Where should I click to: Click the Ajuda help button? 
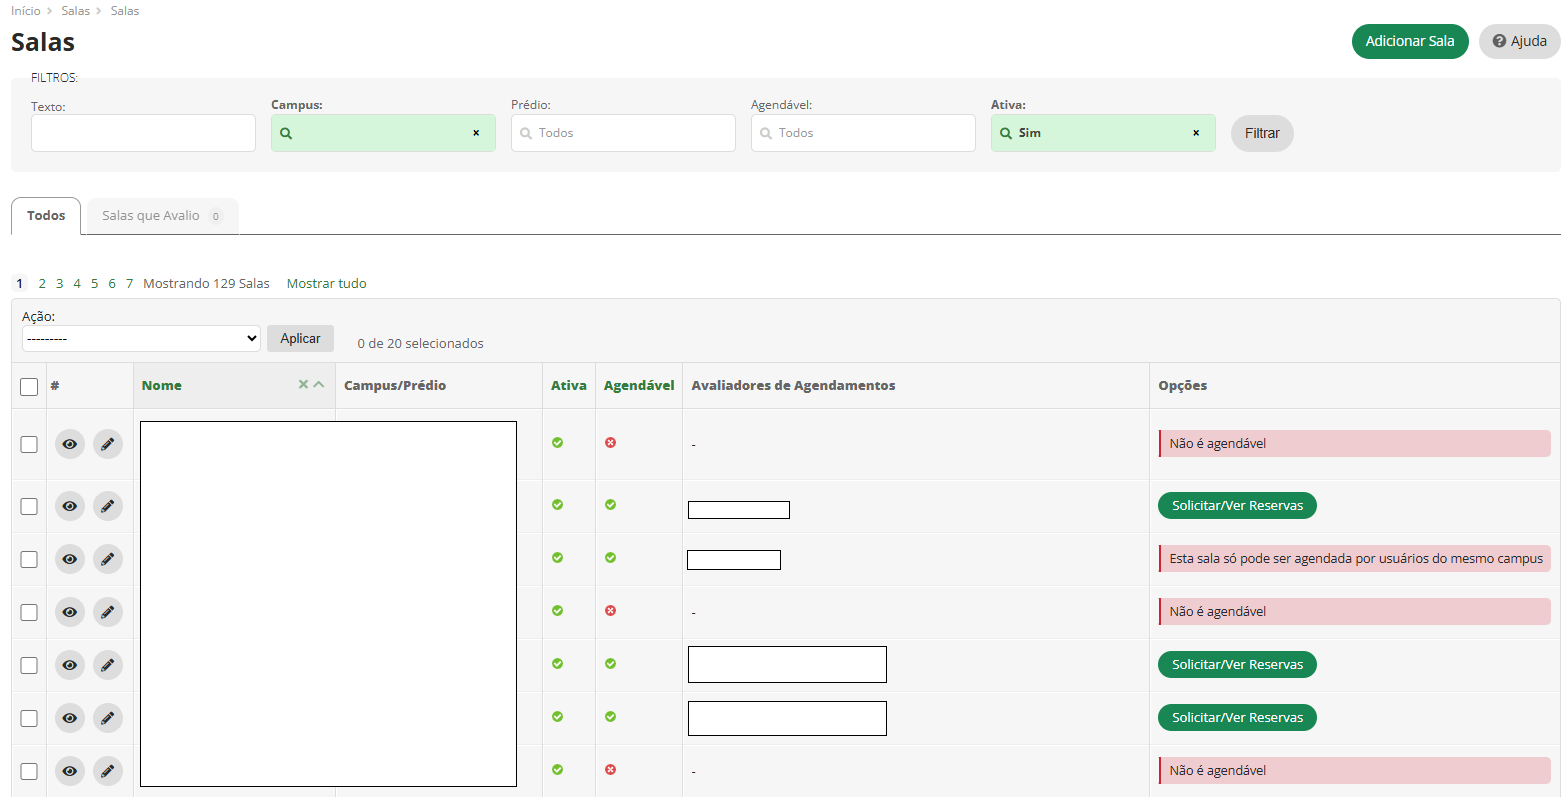(x=1520, y=41)
